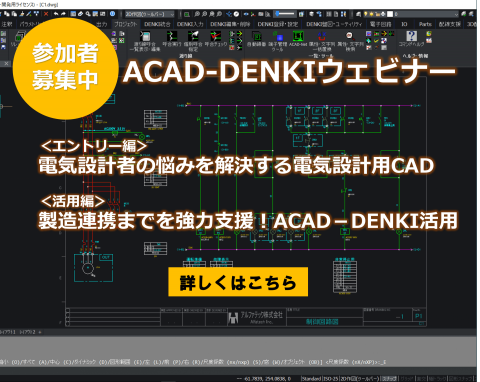
Task: Open the ACAD-tool green icon
Action: tap(298, 36)
